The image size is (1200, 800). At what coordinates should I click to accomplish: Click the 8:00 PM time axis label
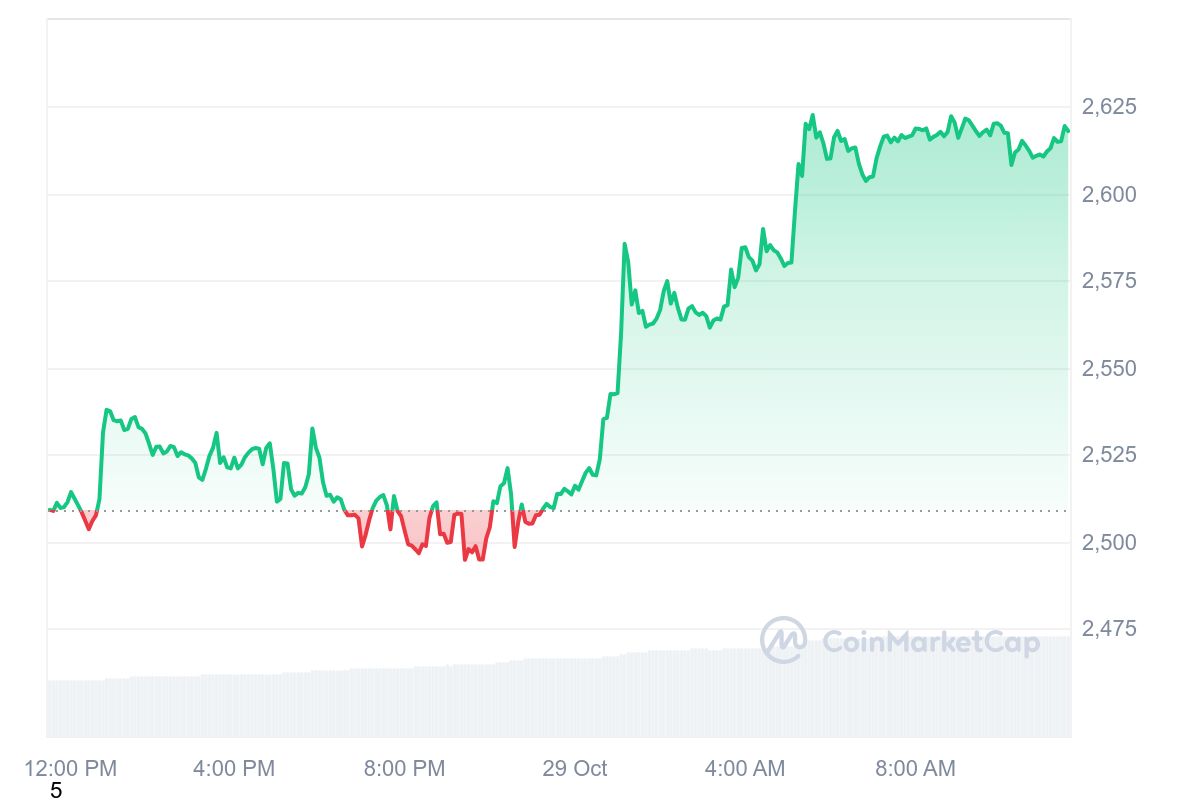pos(404,768)
